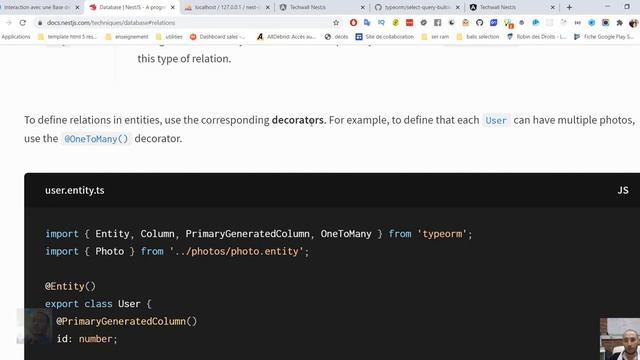Viewport: 640px width, 360px height.
Task: Close the 'Database | NestJS' tab
Action: (173, 7)
